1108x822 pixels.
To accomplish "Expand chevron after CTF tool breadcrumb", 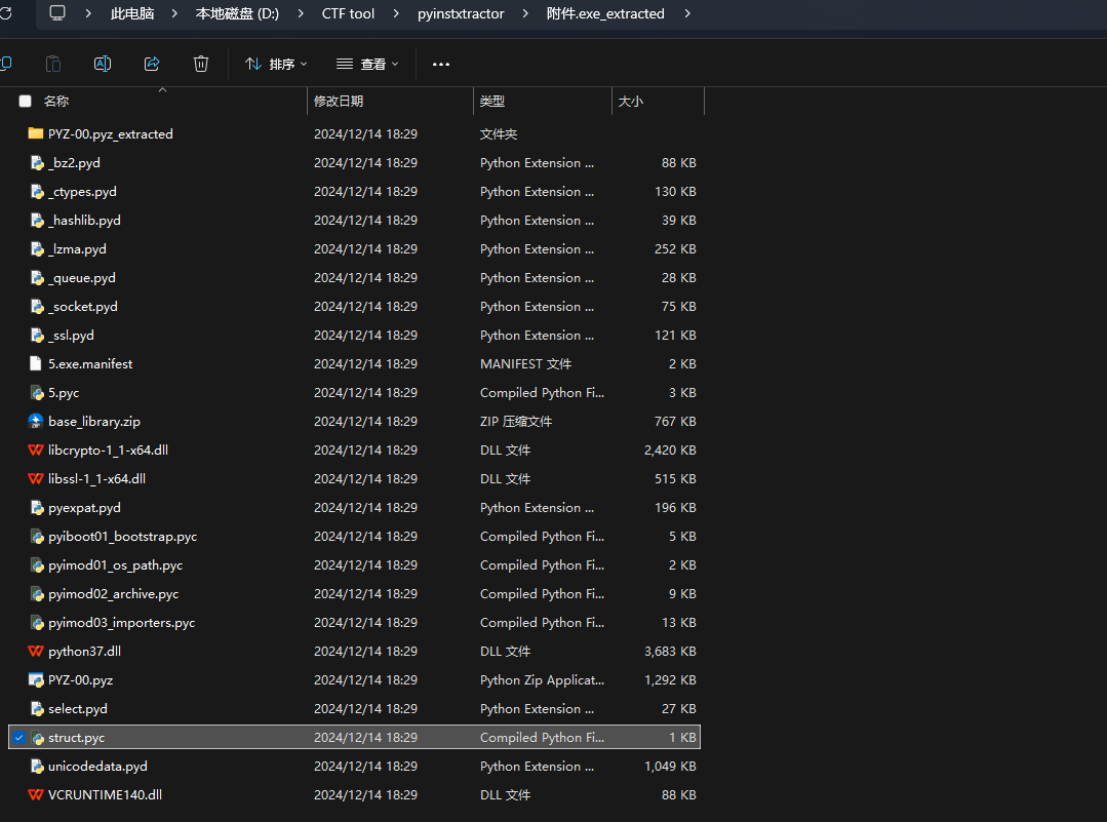I will click(x=396, y=13).
